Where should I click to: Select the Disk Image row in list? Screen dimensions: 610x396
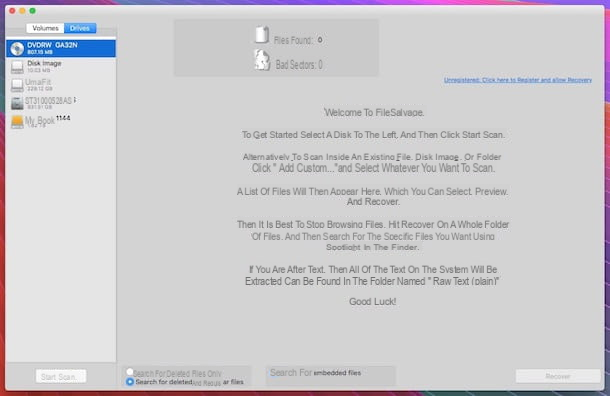[61, 67]
